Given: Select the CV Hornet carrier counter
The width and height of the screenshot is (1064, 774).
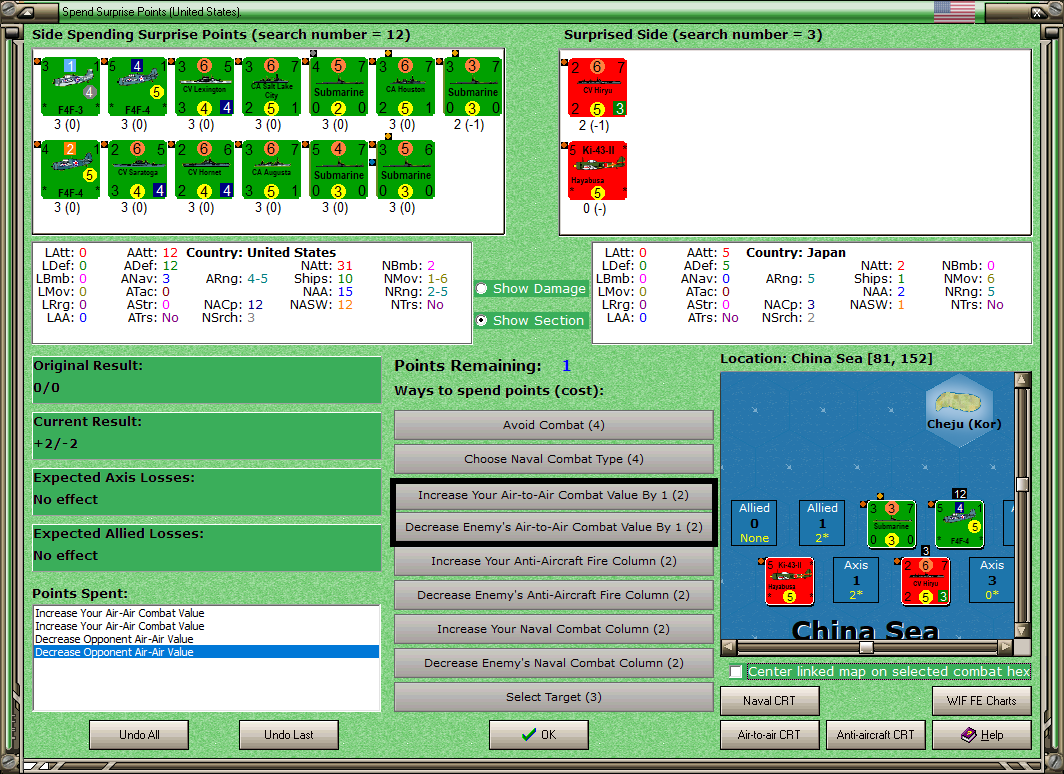Looking at the screenshot, I should (x=205, y=170).
